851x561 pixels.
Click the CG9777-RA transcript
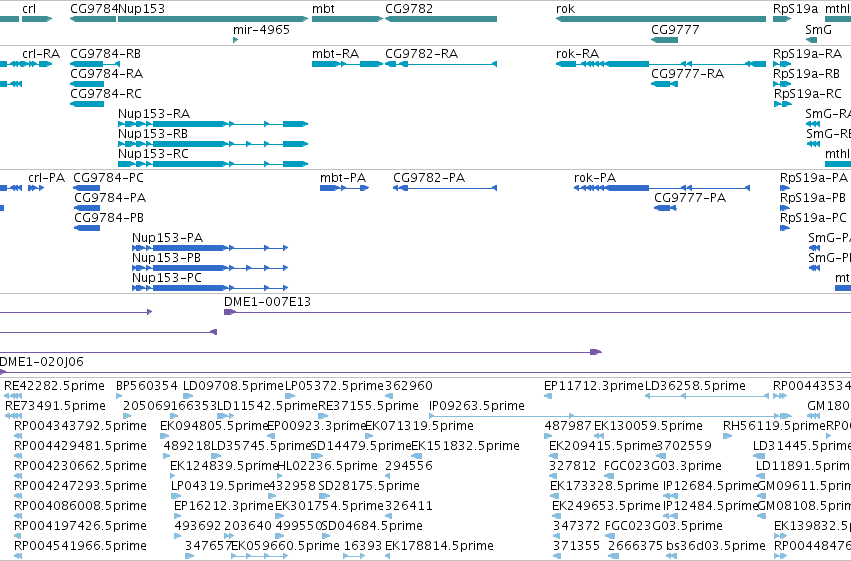coord(664,84)
